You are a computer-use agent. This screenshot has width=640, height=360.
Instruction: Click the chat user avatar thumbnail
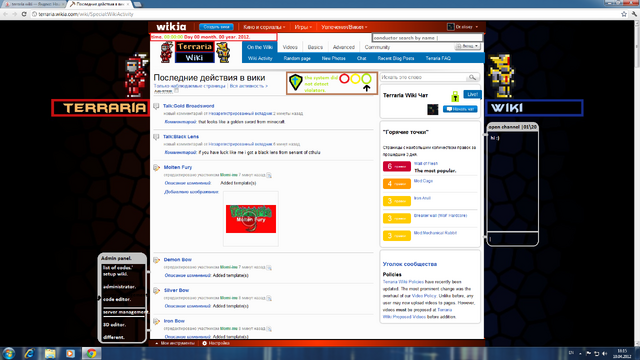(x=432, y=109)
